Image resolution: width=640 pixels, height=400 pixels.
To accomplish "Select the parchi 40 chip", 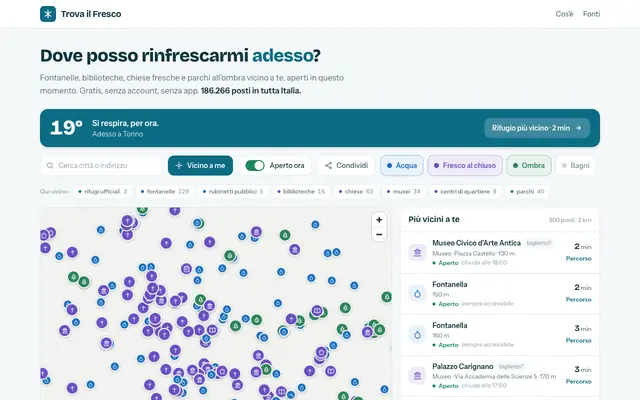I will 527,191.
